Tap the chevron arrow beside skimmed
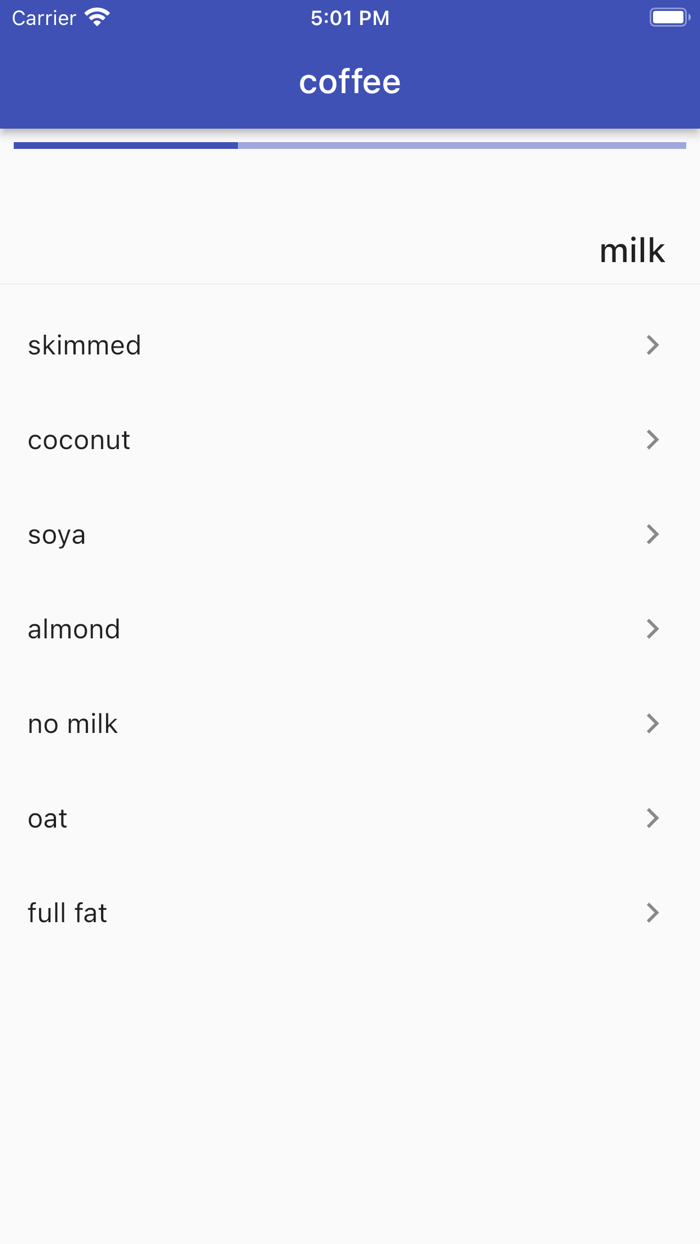 [652, 345]
